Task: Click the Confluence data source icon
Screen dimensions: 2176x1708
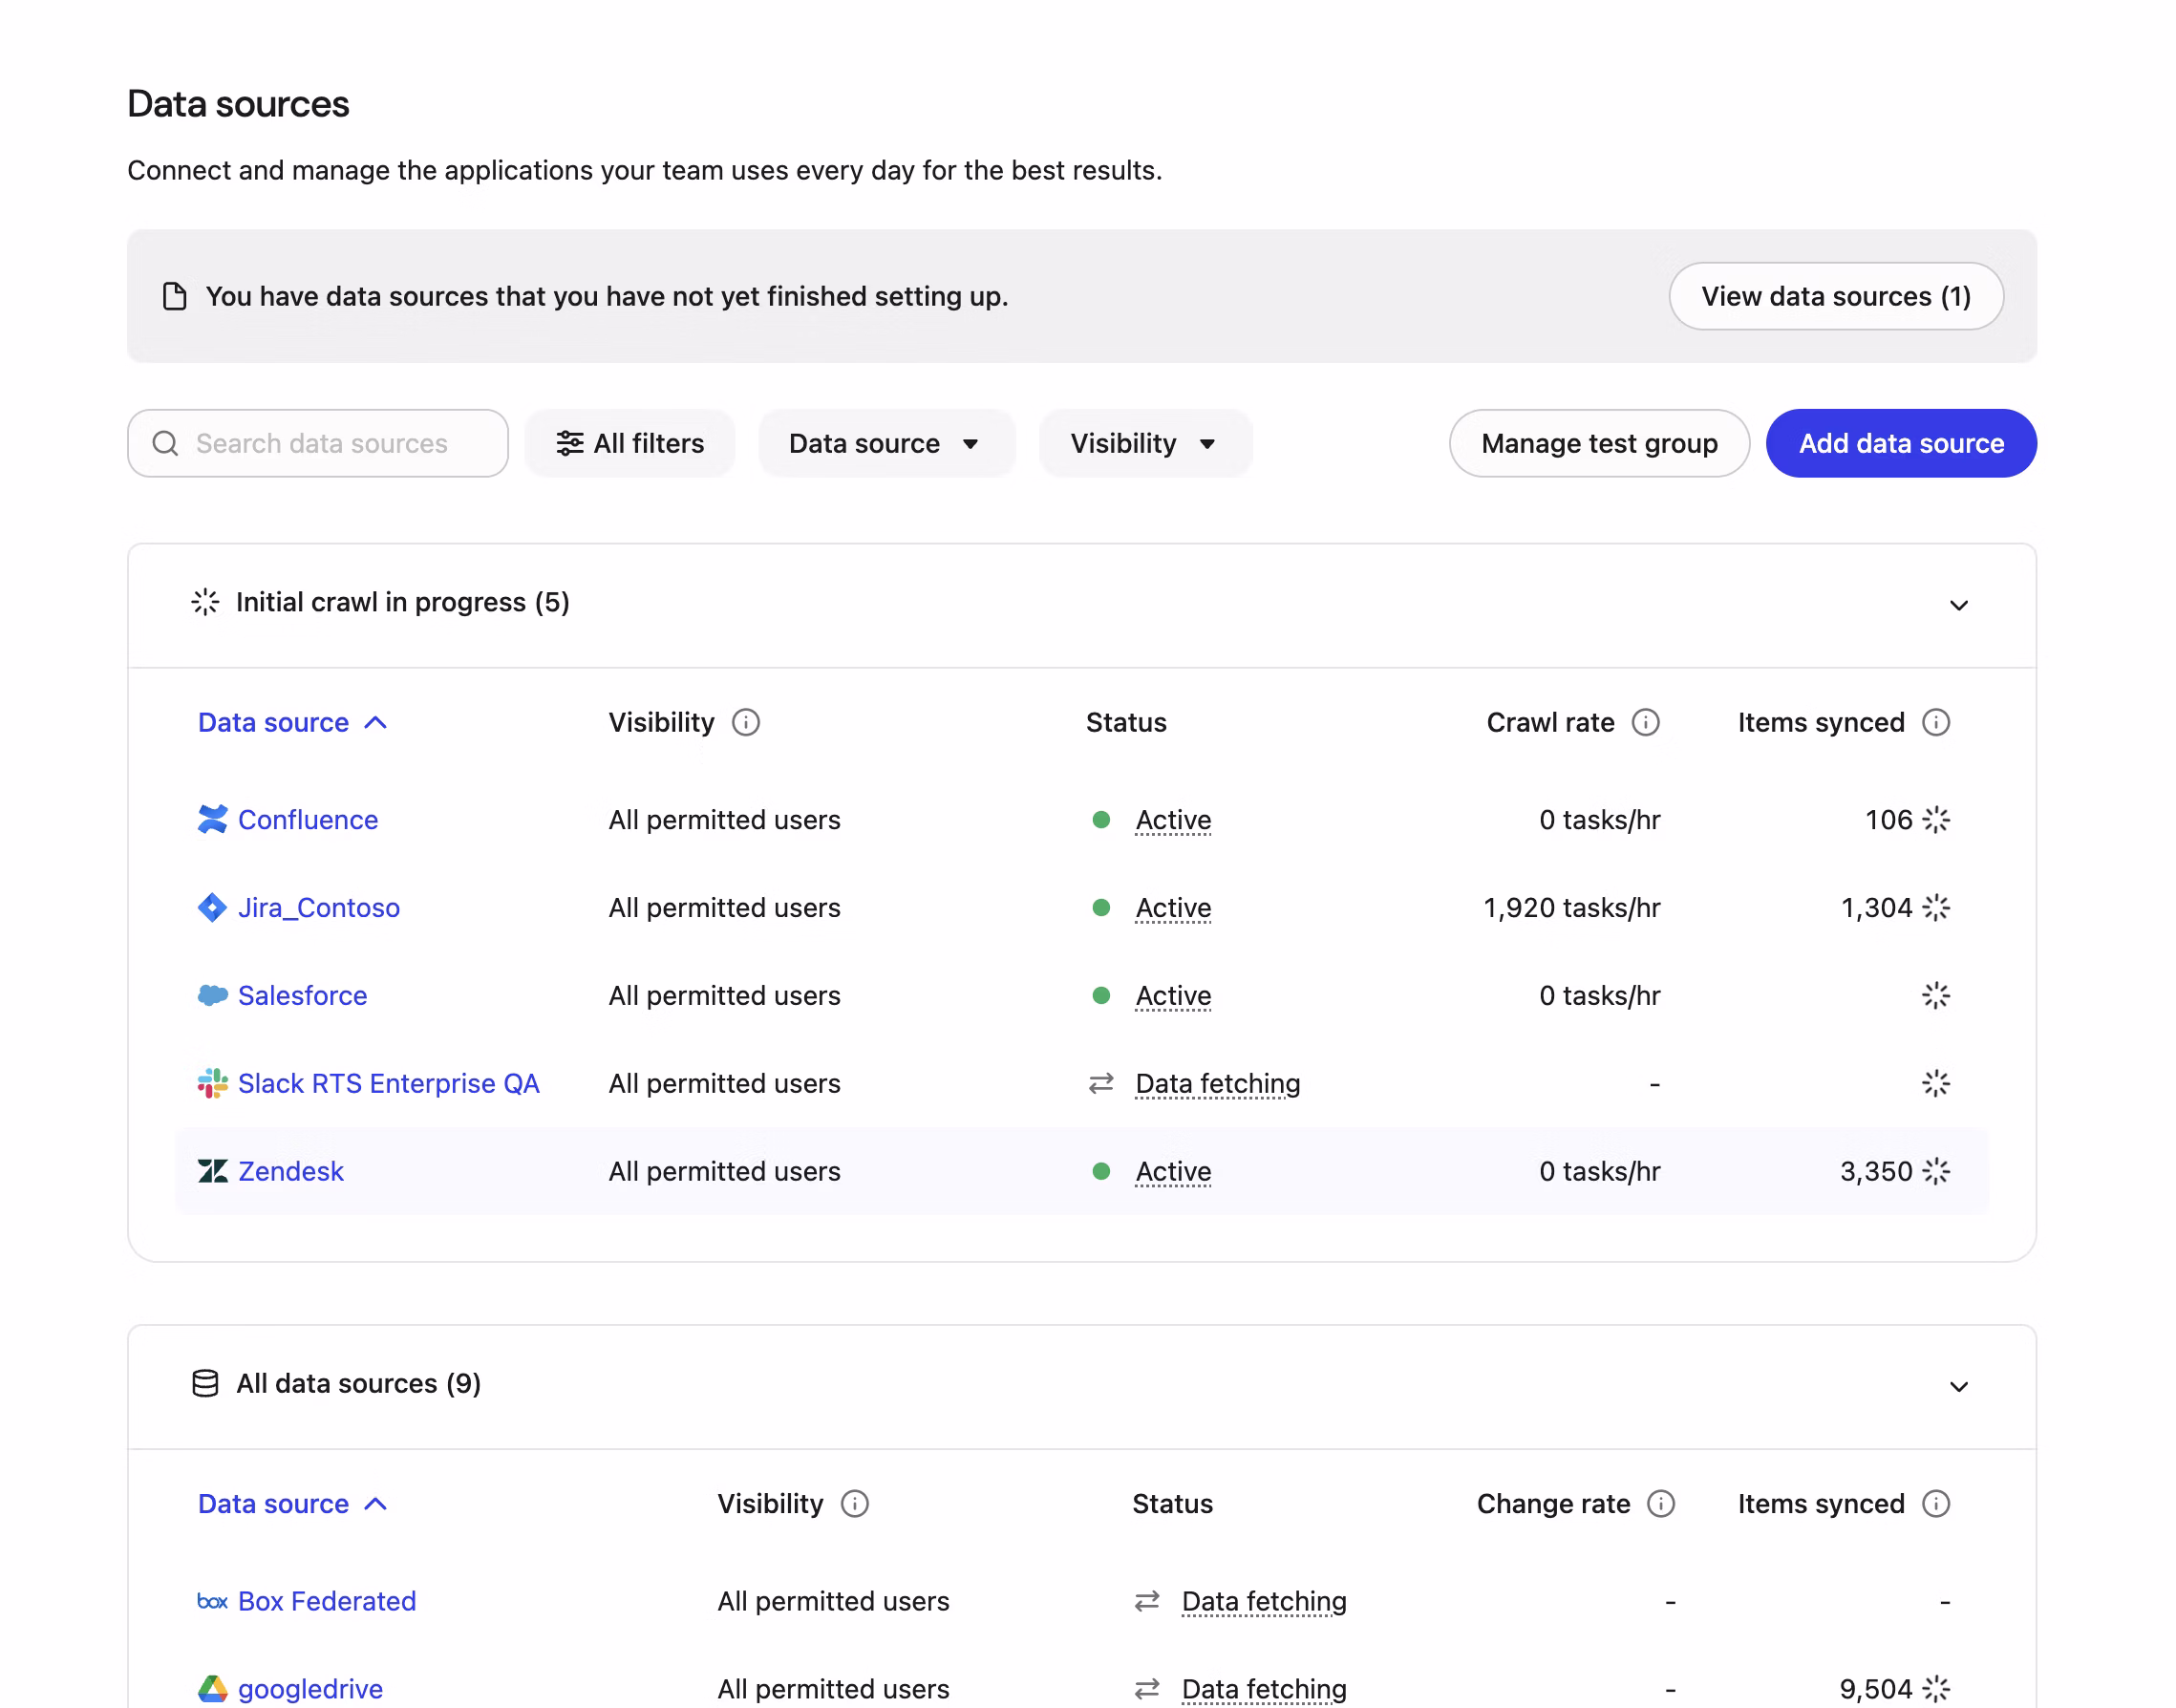Action: click(211, 819)
